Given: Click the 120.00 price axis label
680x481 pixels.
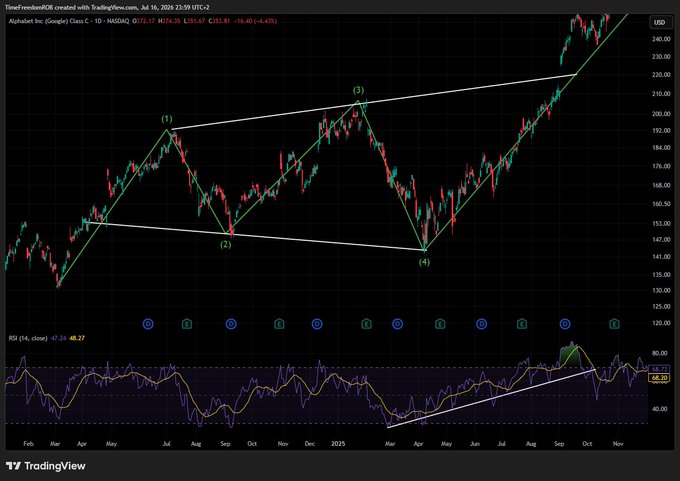Looking at the screenshot, I should pyautogui.click(x=659, y=323).
